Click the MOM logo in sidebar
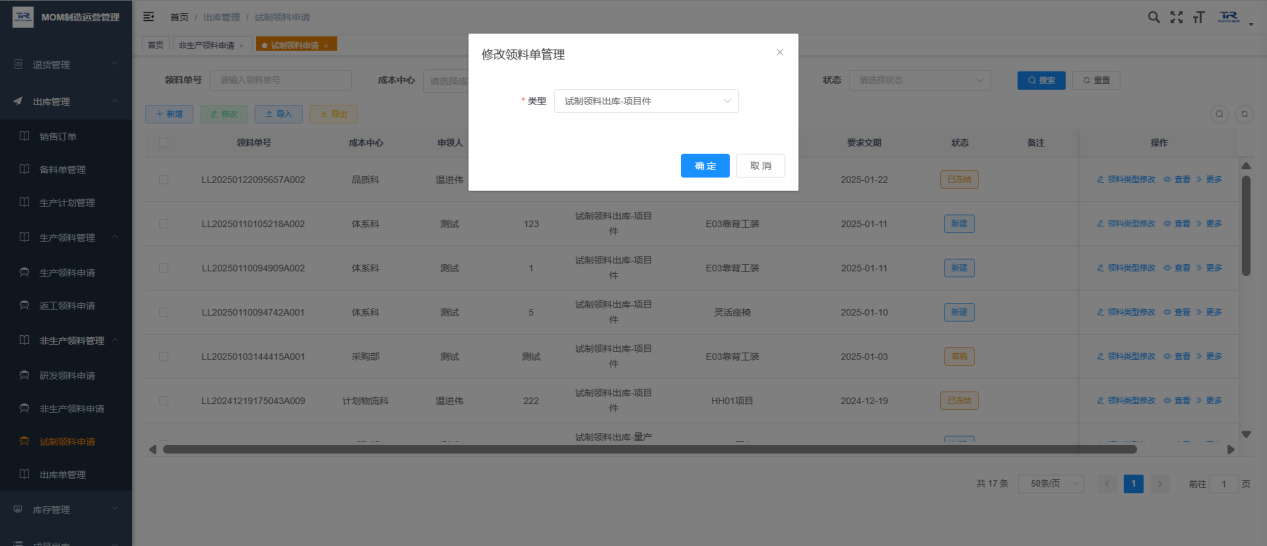This screenshot has width=1267, height=546. click(x=22, y=17)
